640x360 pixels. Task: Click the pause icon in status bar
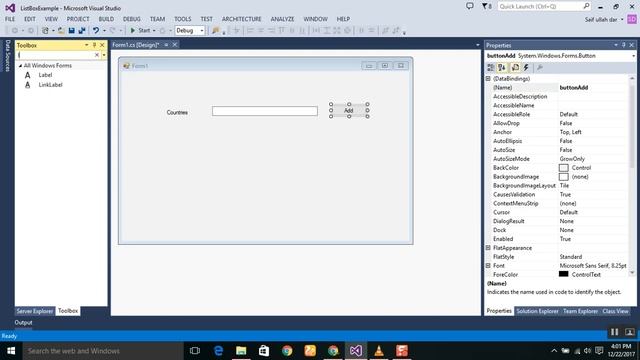[614, 332]
